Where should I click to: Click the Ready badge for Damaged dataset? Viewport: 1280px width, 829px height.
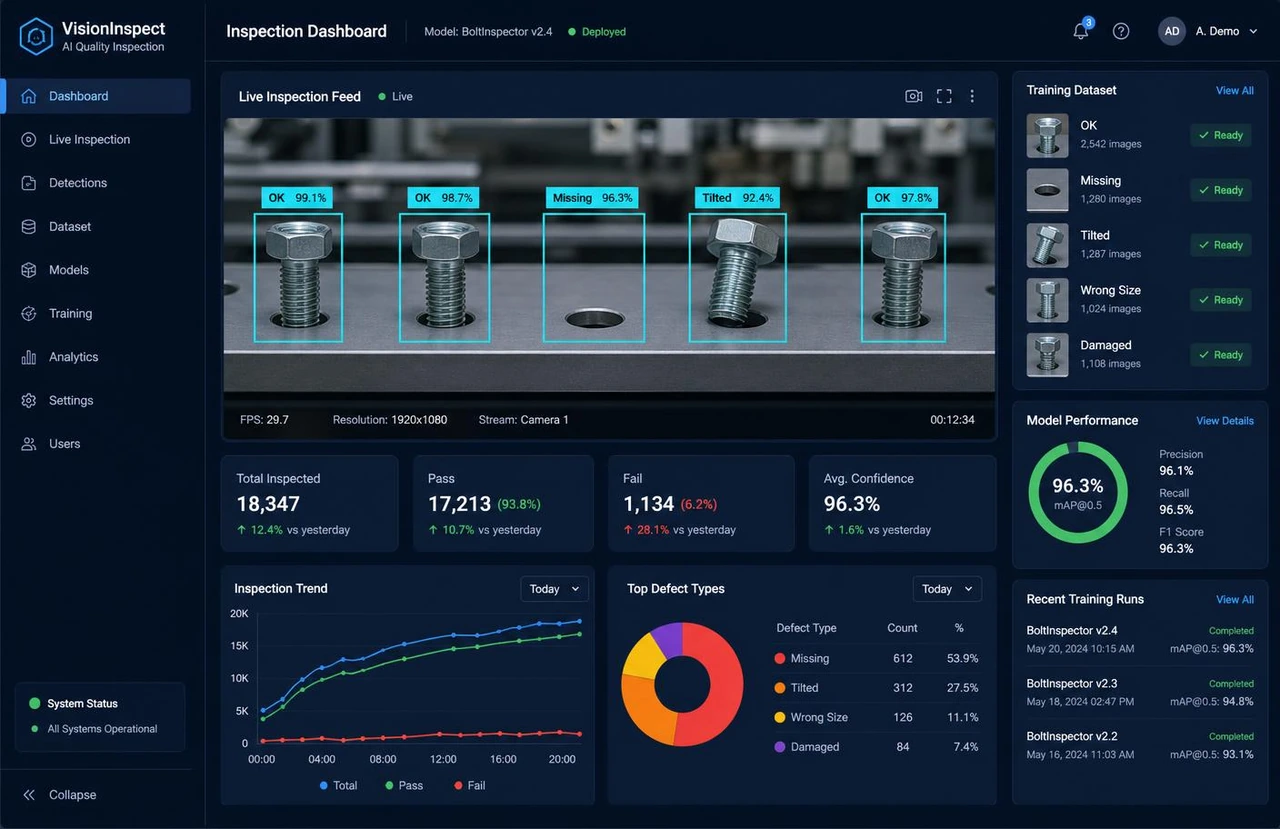pyautogui.click(x=1221, y=355)
